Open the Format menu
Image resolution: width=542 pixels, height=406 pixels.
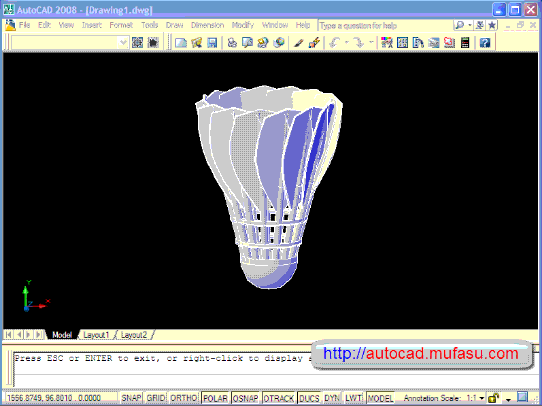coord(121,25)
